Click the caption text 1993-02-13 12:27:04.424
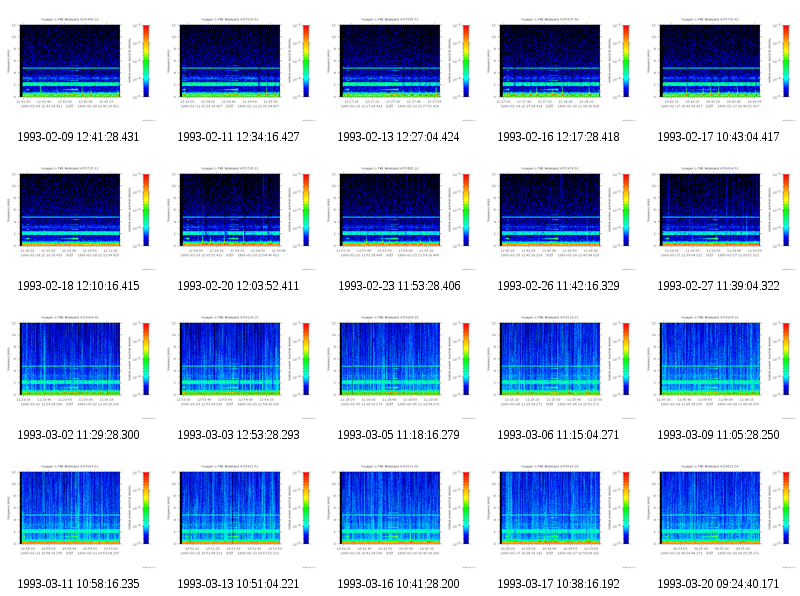The height and width of the screenshot is (596, 800). point(398,137)
